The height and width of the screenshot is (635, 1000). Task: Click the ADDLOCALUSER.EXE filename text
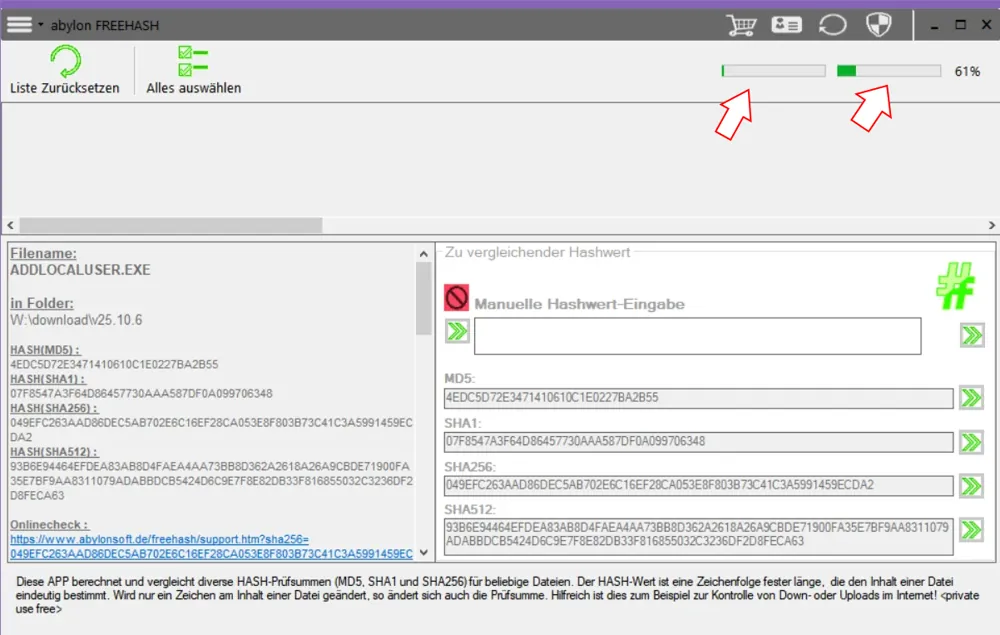[x=80, y=270]
